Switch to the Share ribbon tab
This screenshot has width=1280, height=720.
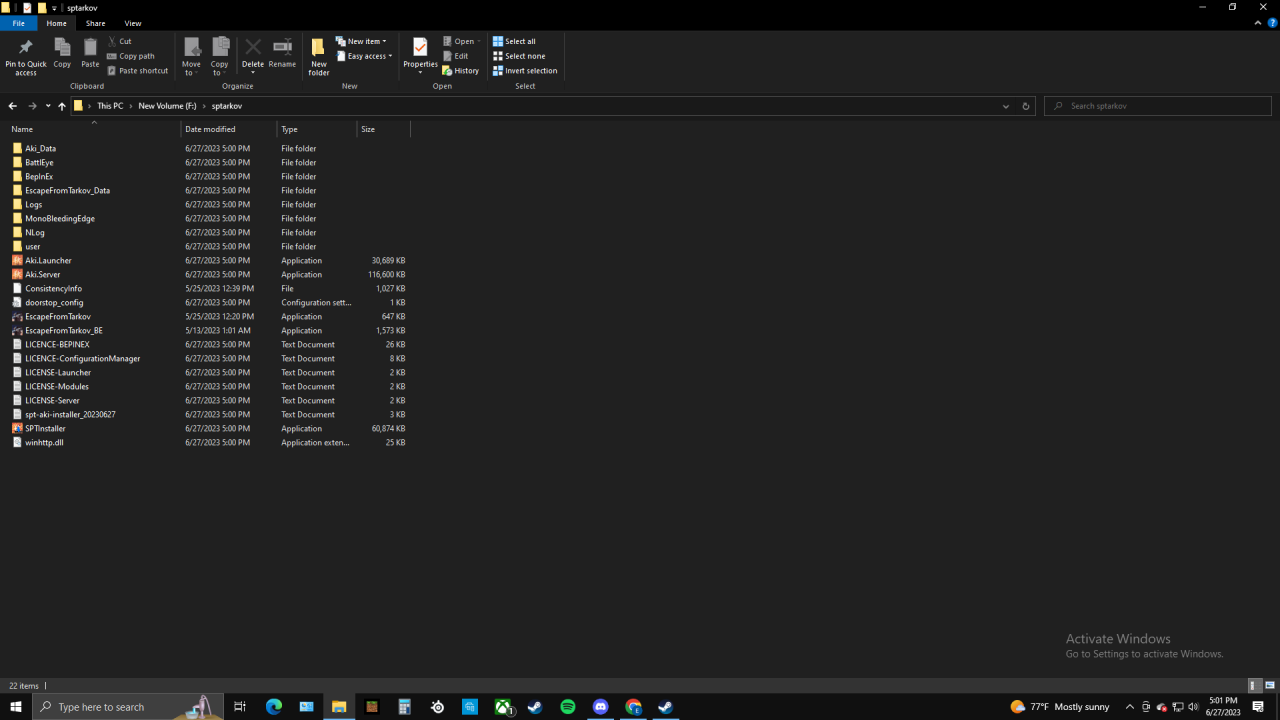(x=95, y=23)
